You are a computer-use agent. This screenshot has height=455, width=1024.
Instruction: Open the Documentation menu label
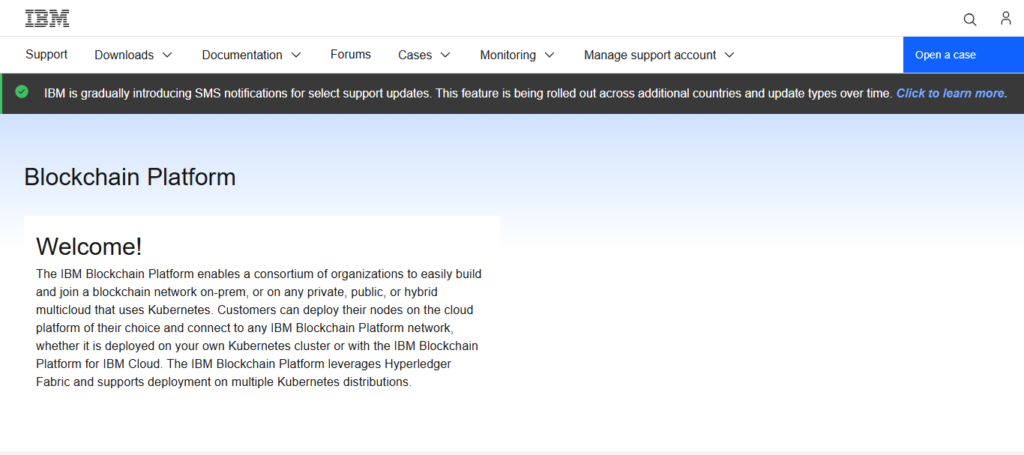tap(242, 55)
